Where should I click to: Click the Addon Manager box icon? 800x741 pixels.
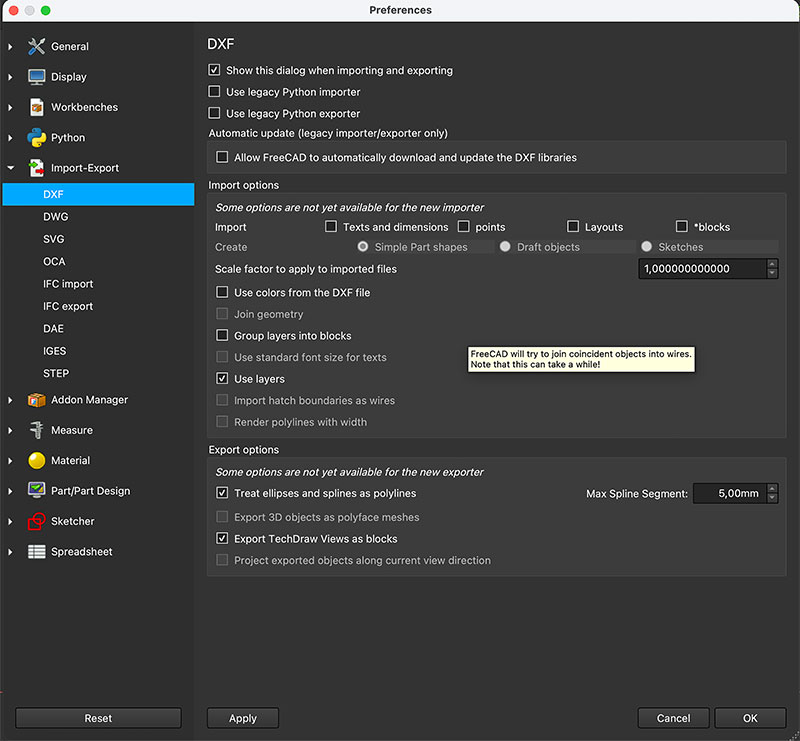(36, 400)
